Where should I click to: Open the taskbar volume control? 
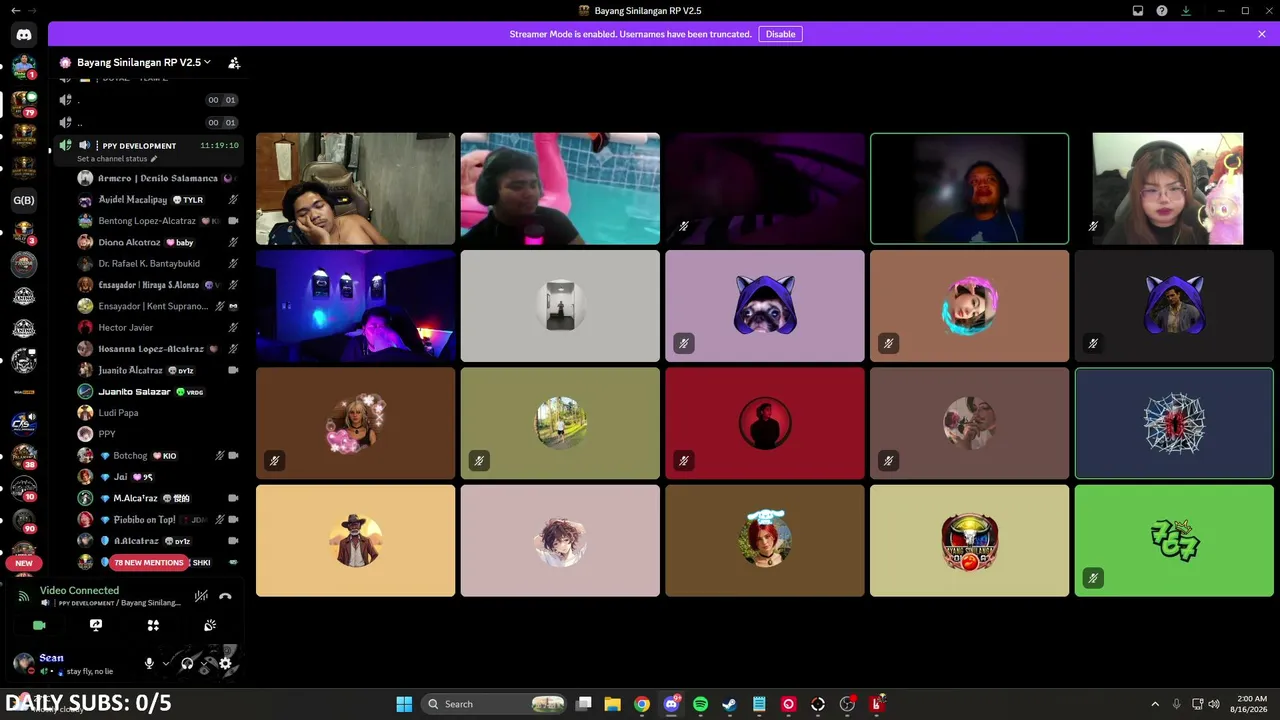[1214, 704]
